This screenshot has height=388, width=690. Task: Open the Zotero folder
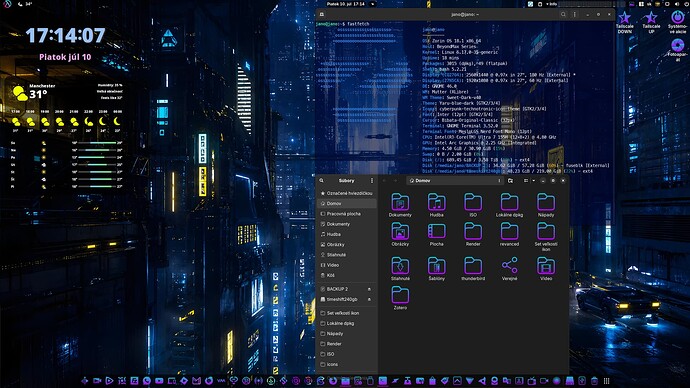coord(400,295)
